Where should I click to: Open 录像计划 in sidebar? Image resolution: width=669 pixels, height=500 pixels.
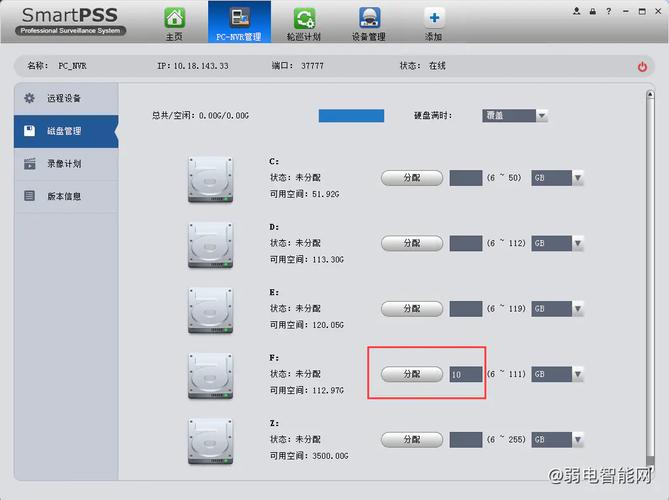click(x=66, y=164)
